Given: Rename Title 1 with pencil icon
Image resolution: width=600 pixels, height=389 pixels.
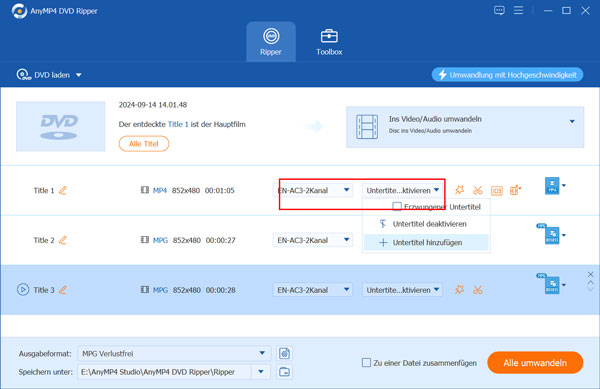Looking at the screenshot, I should click(x=63, y=190).
